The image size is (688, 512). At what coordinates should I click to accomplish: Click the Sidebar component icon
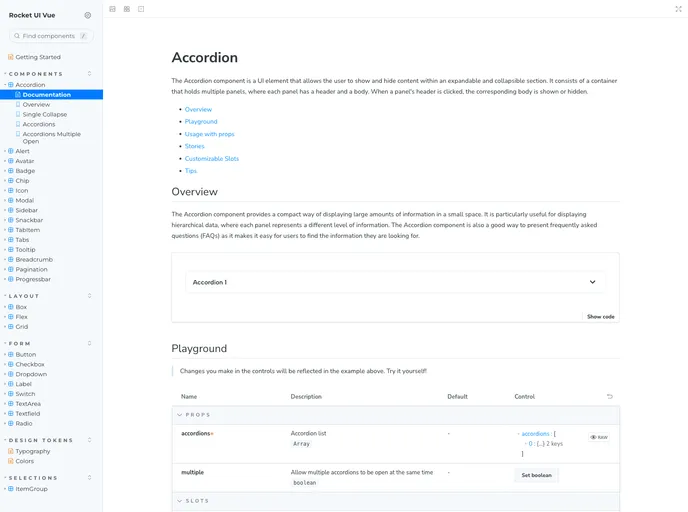(x=11, y=210)
